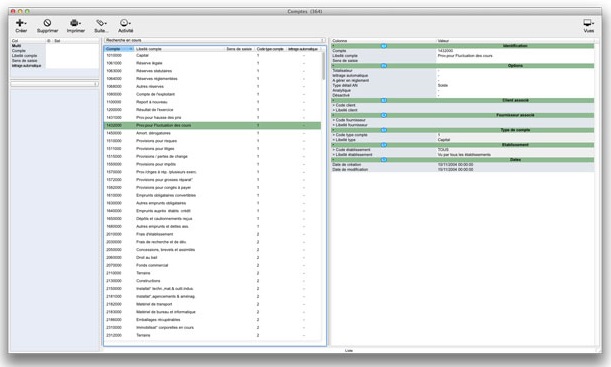Collapse the Type de compte section arrow

[334, 130]
